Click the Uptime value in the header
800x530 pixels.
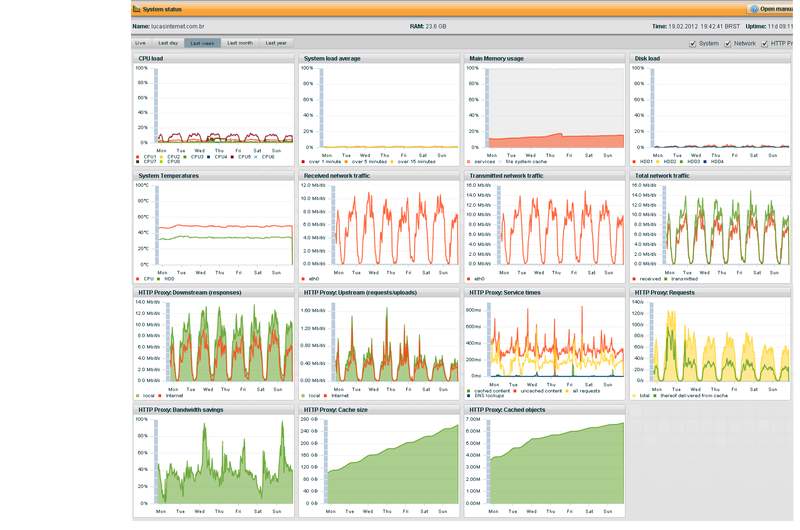click(780, 26)
